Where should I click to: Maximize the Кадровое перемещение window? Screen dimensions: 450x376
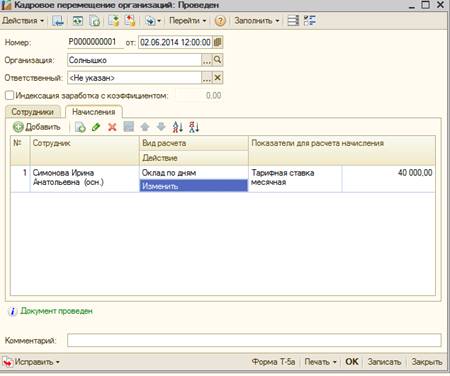426,5
